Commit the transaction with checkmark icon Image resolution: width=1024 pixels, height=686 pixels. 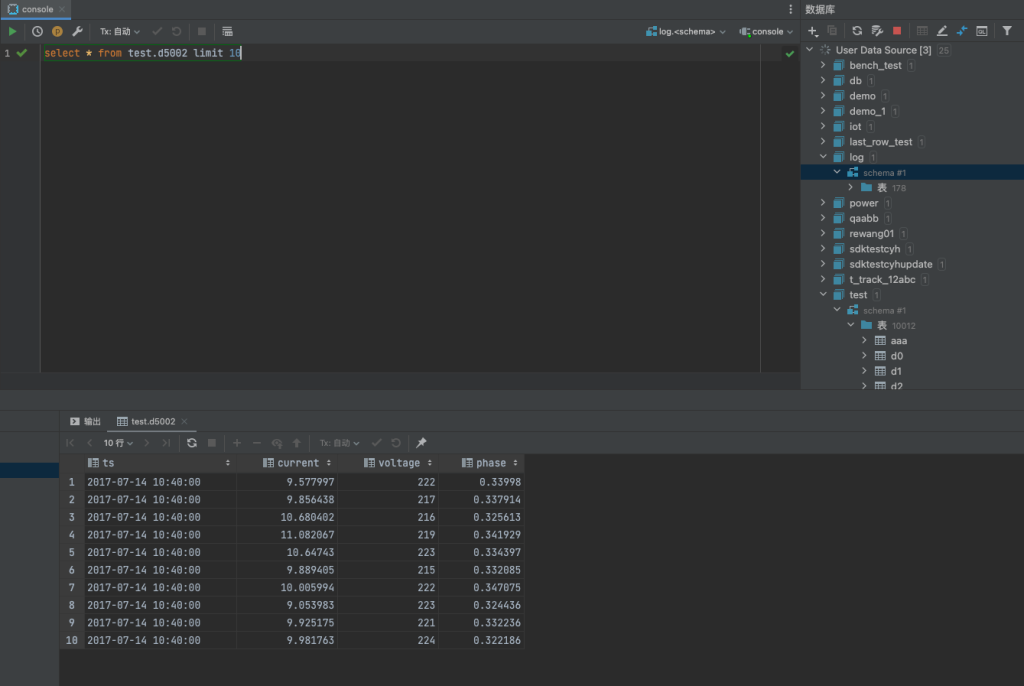(378, 442)
